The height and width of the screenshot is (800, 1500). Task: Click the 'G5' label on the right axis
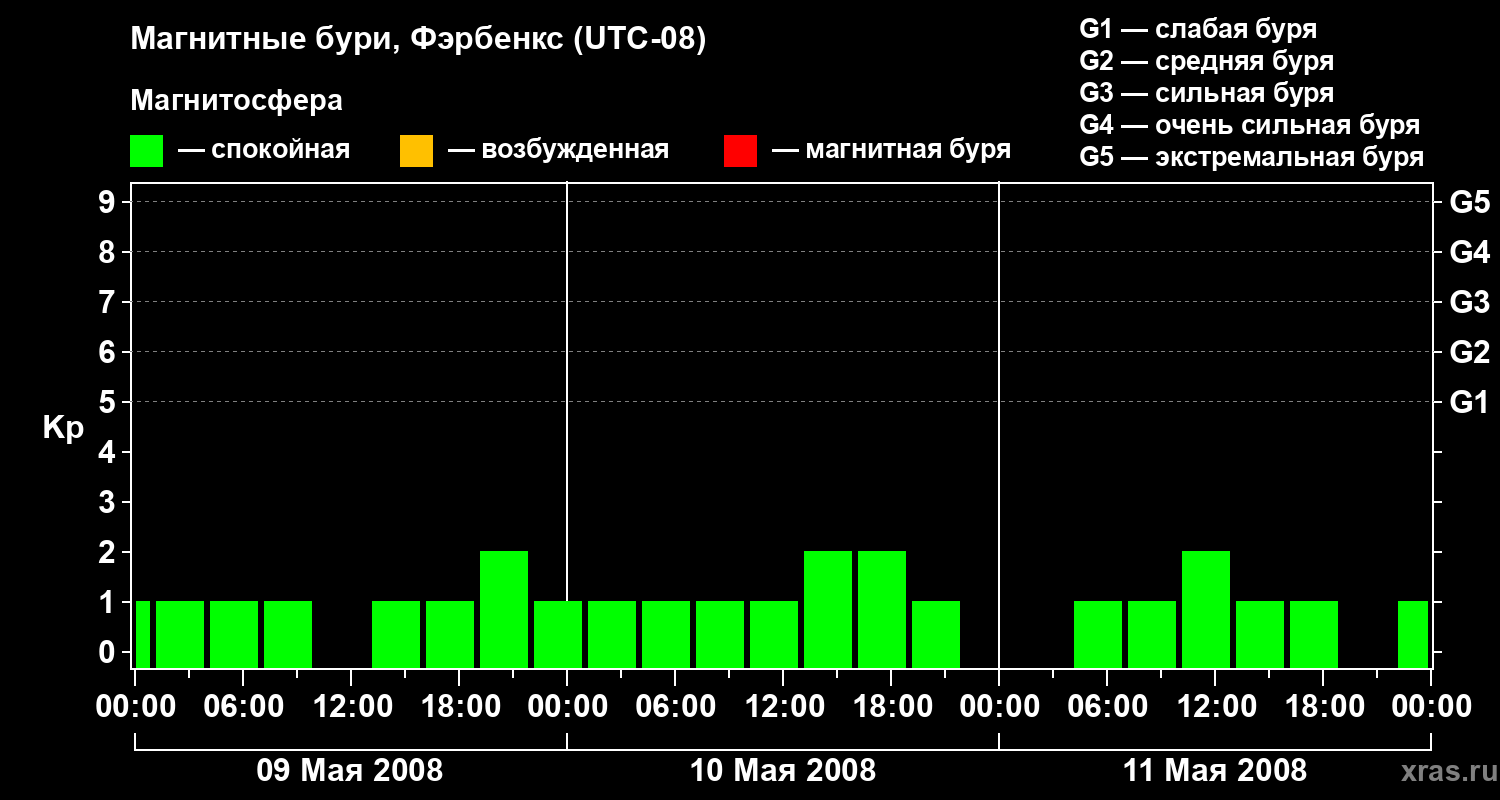(x=1470, y=202)
